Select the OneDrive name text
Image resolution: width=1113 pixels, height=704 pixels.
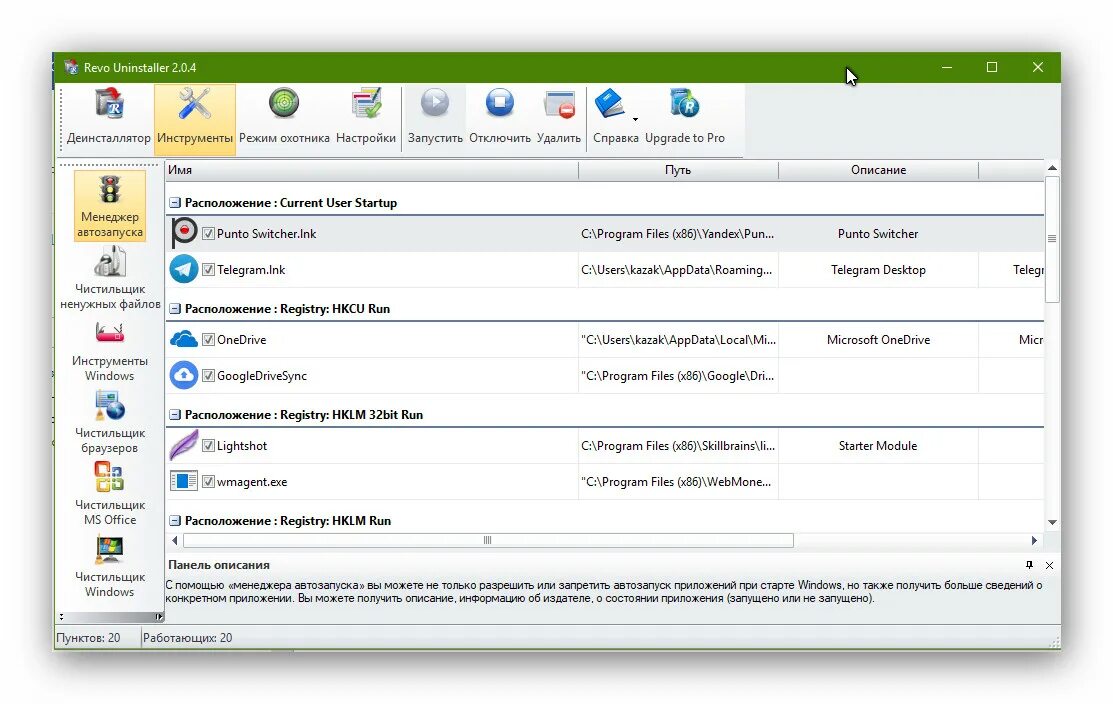241,339
